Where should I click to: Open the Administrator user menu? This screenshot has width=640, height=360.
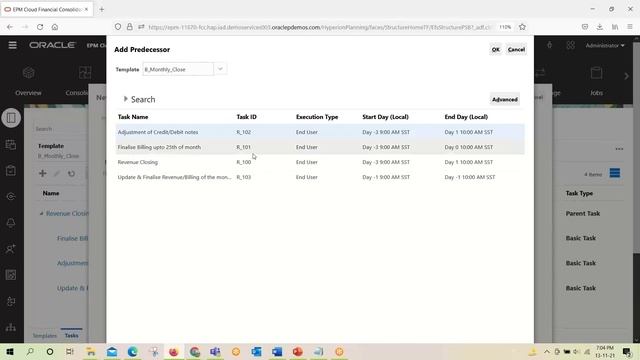[x=605, y=45]
